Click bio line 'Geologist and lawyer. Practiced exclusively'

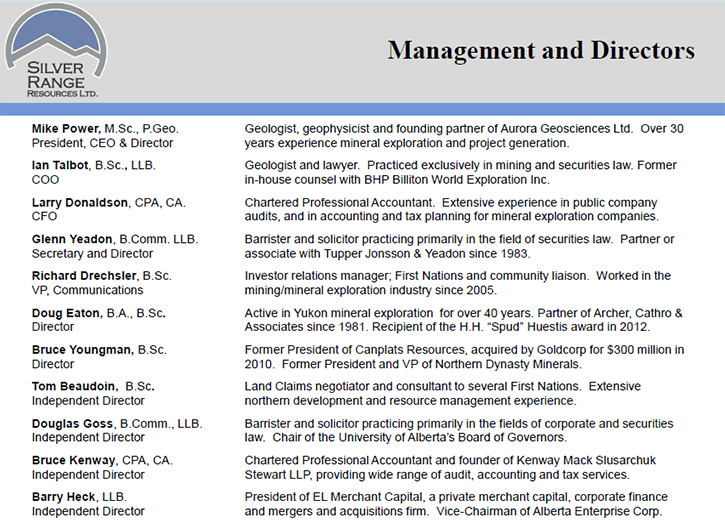[x=460, y=165]
